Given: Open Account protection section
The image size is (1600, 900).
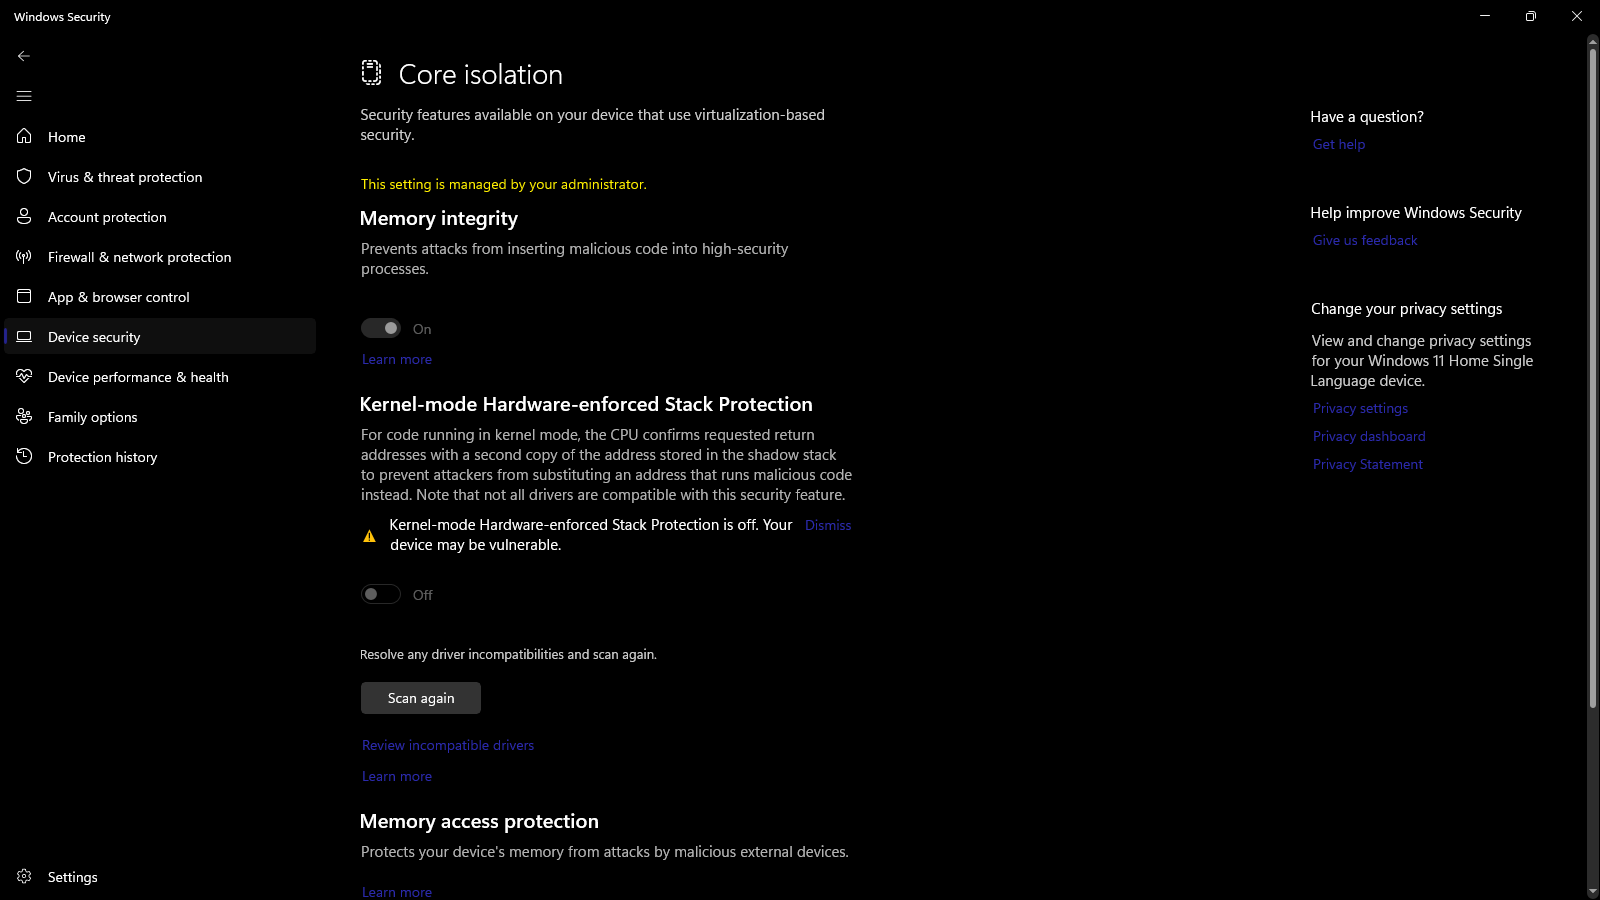Looking at the screenshot, I should click(x=160, y=216).
